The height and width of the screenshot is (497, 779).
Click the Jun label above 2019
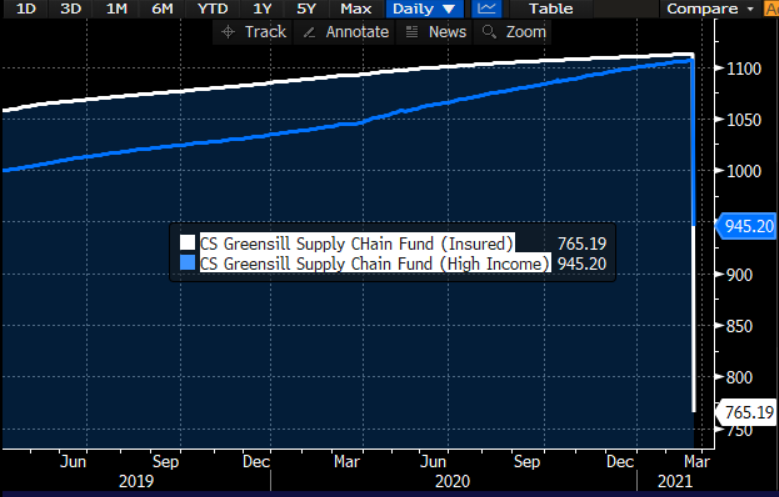[73, 462]
